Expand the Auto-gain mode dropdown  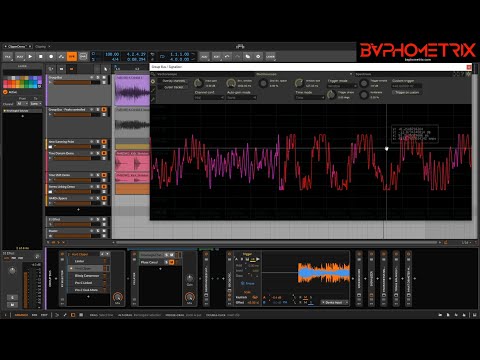(241, 98)
